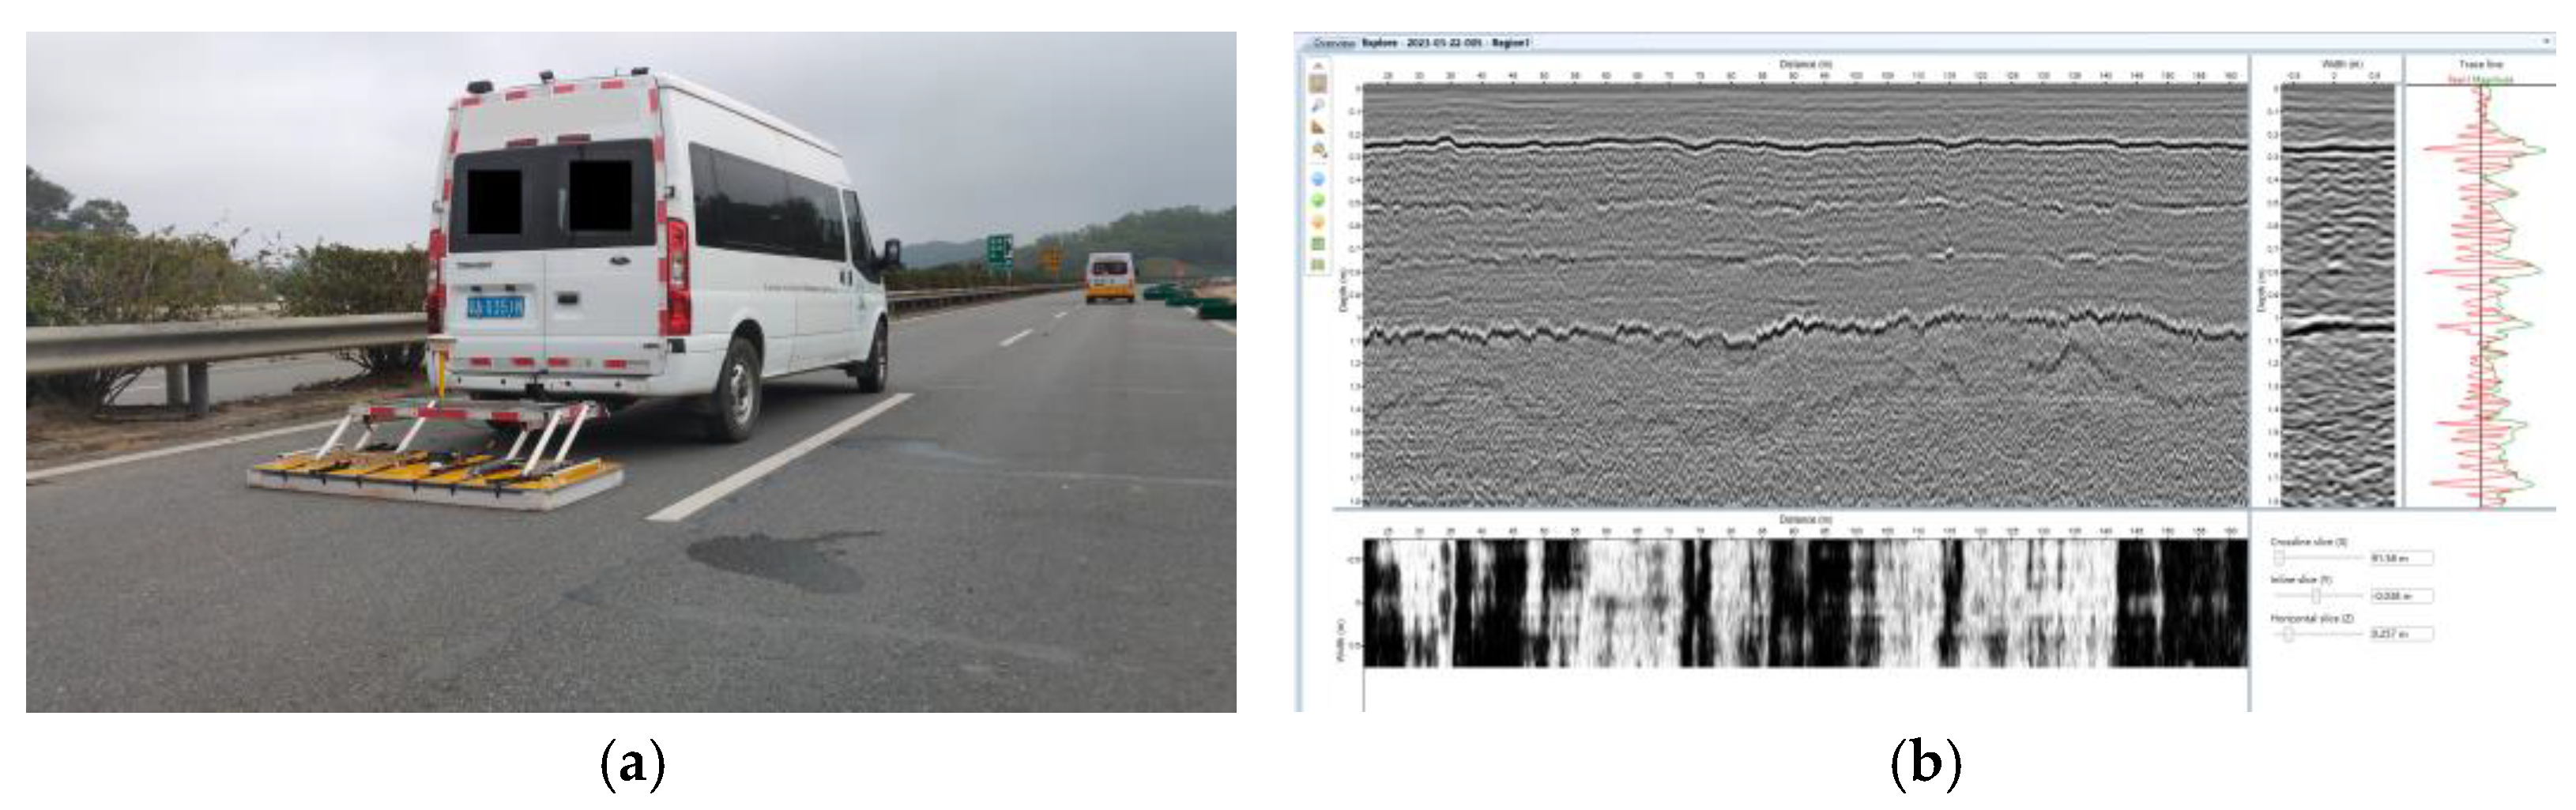Image resolution: width=2576 pixels, height=810 pixels.
Task: Click the Inline slice value input field
Action: pyautogui.click(x=2400, y=596)
